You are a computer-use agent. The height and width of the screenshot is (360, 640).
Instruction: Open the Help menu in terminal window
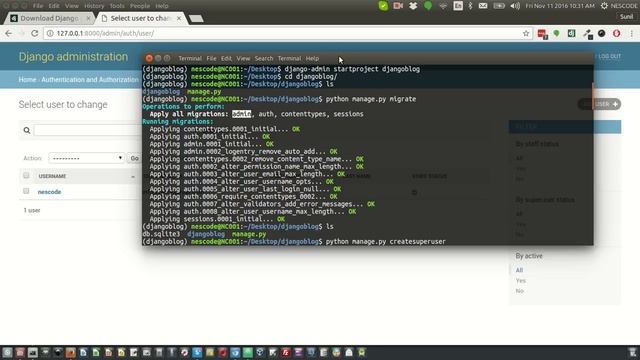pyautogui.click(x=312, y=58)
